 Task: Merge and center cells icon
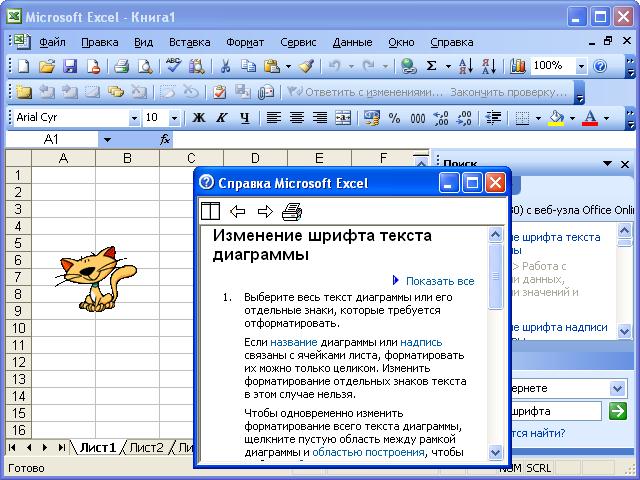pyautogui.click(x=343, y=118)
